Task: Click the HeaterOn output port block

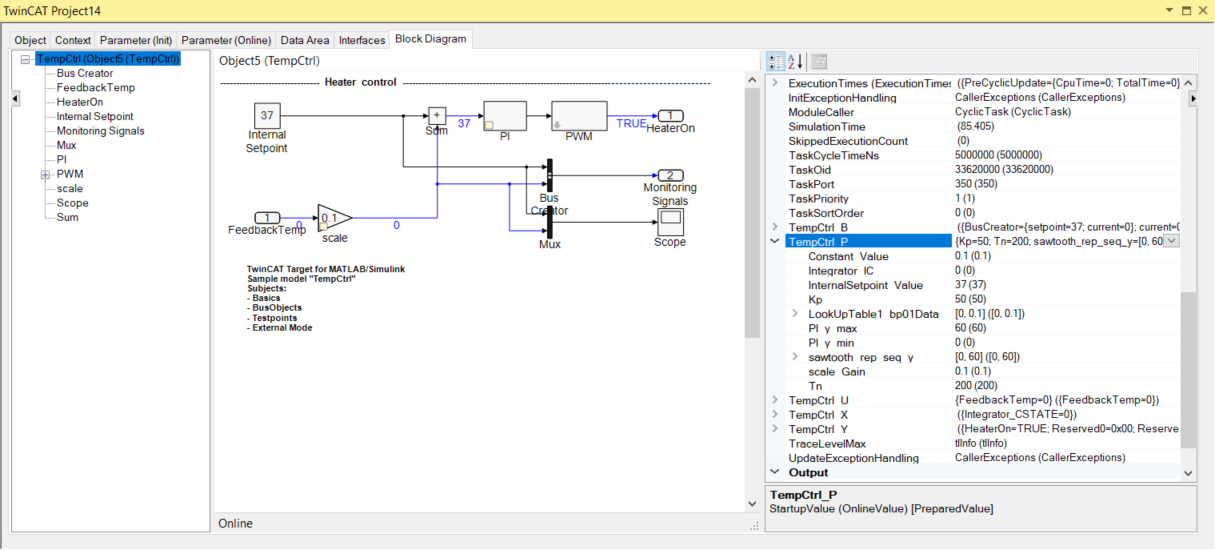Action: (670, 116)
